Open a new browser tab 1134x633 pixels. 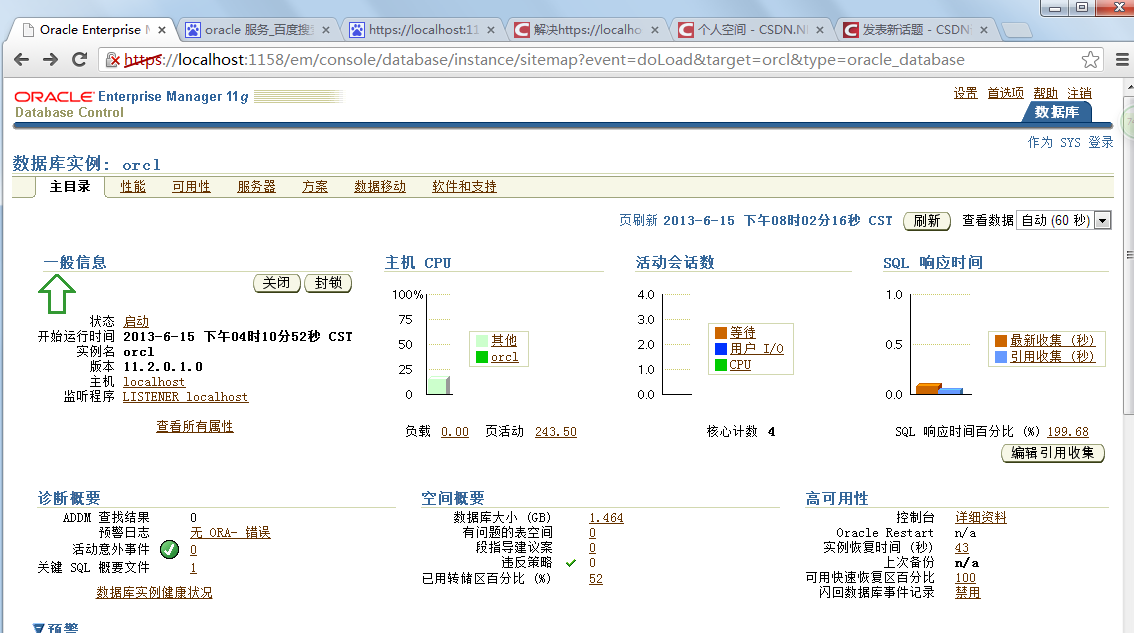click(x=1016, y=30)
